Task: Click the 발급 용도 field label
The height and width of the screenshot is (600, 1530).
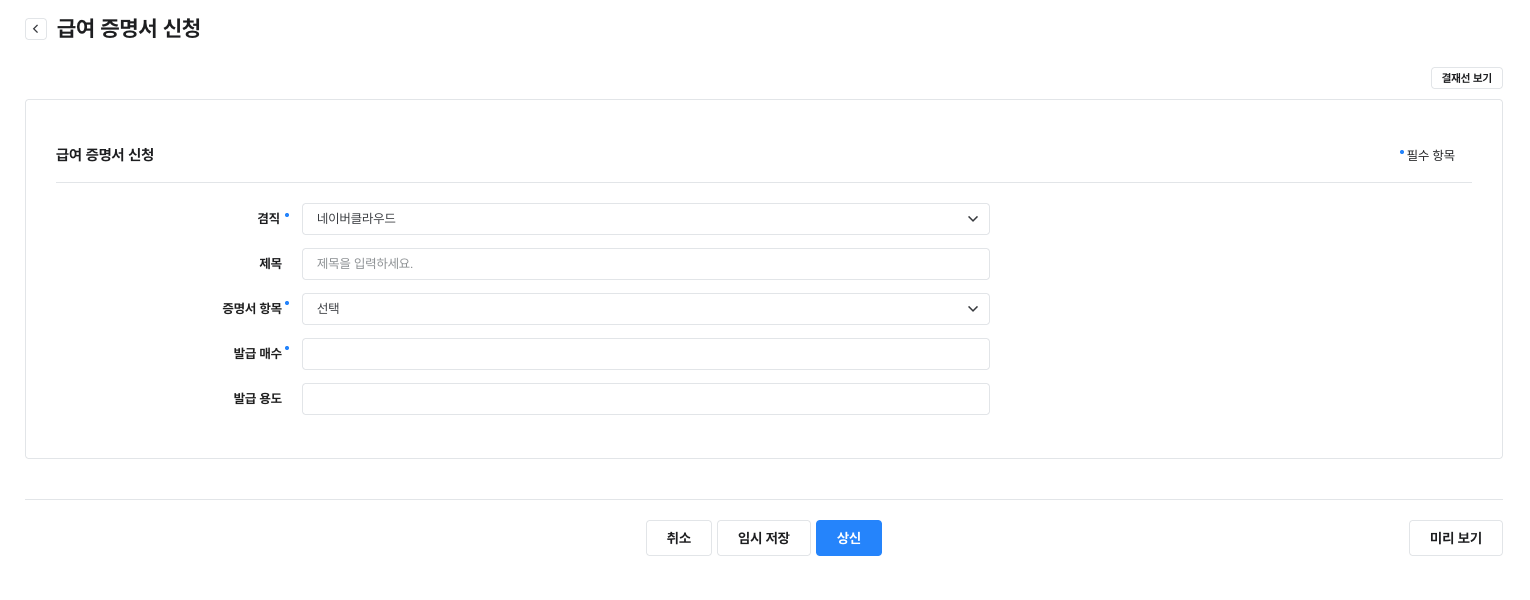Action: pyautogui.click(x=257, y=398)
